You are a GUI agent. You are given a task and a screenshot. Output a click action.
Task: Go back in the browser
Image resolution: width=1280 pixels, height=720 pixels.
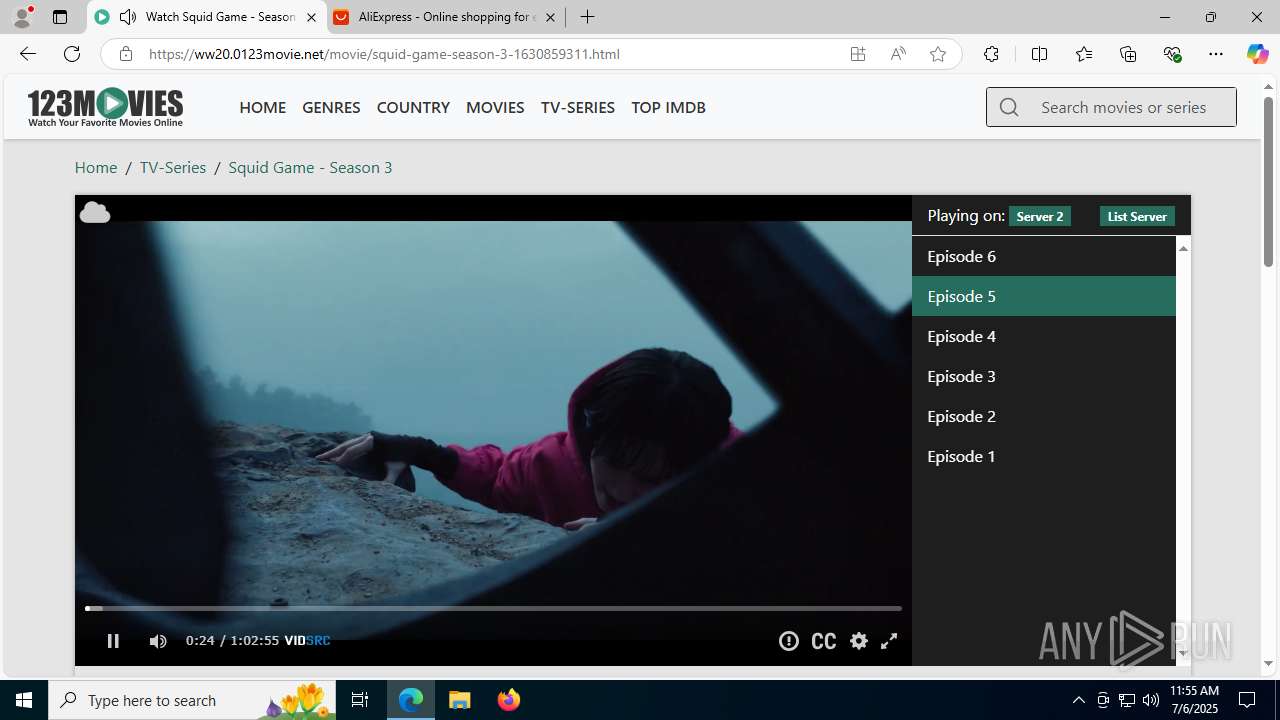(x=27, y=54)
